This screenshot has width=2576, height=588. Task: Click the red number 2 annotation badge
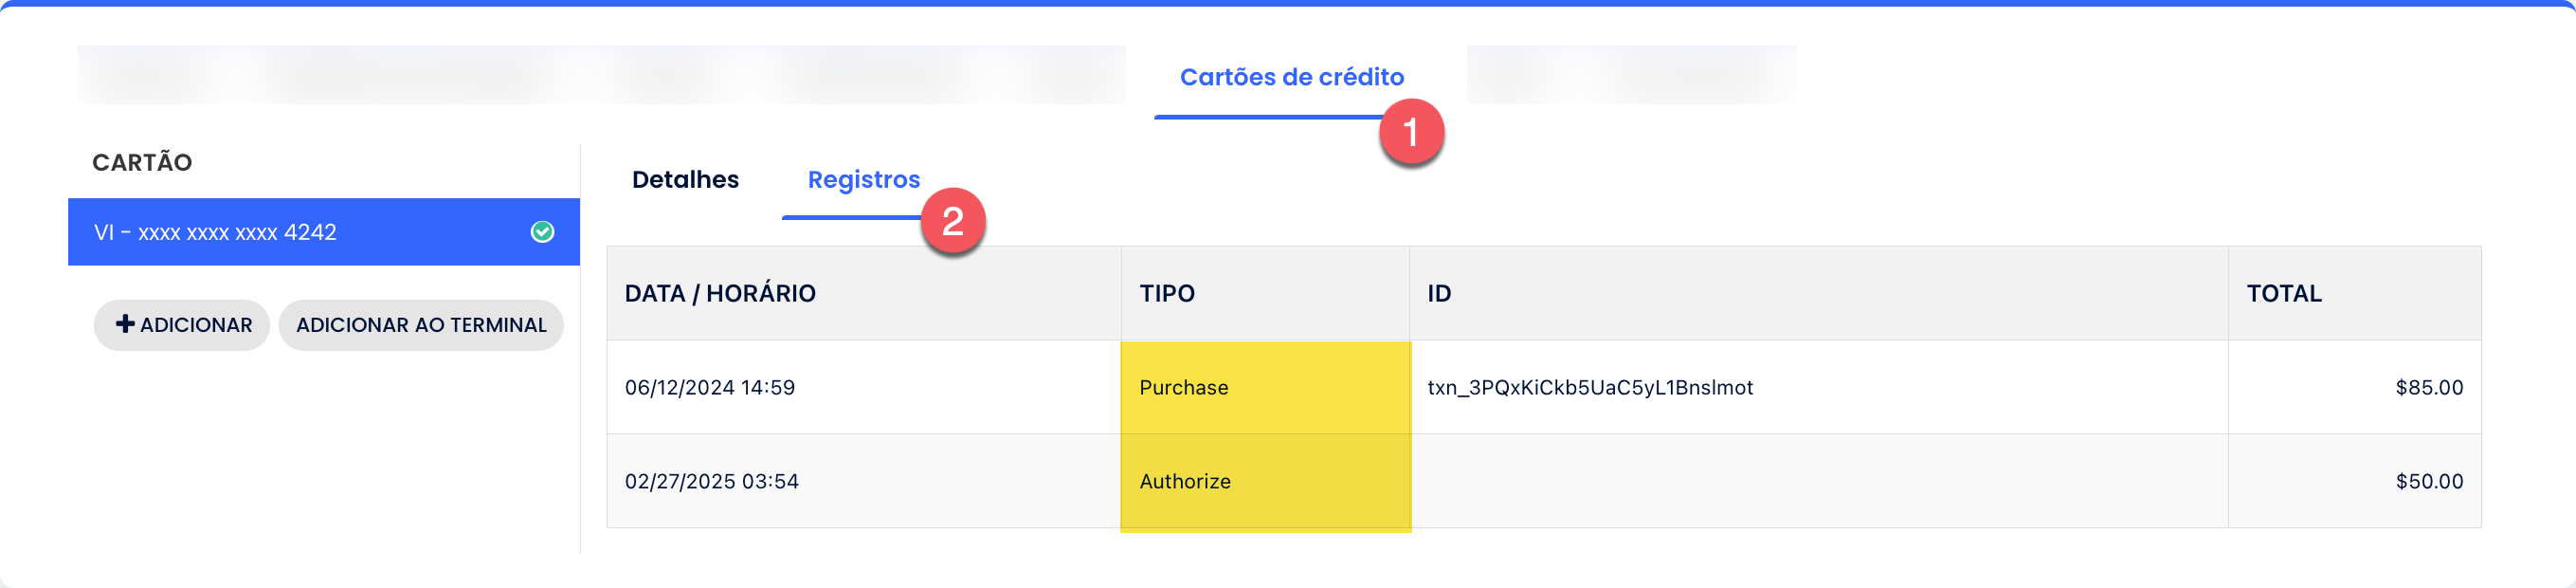coord(953,221)
